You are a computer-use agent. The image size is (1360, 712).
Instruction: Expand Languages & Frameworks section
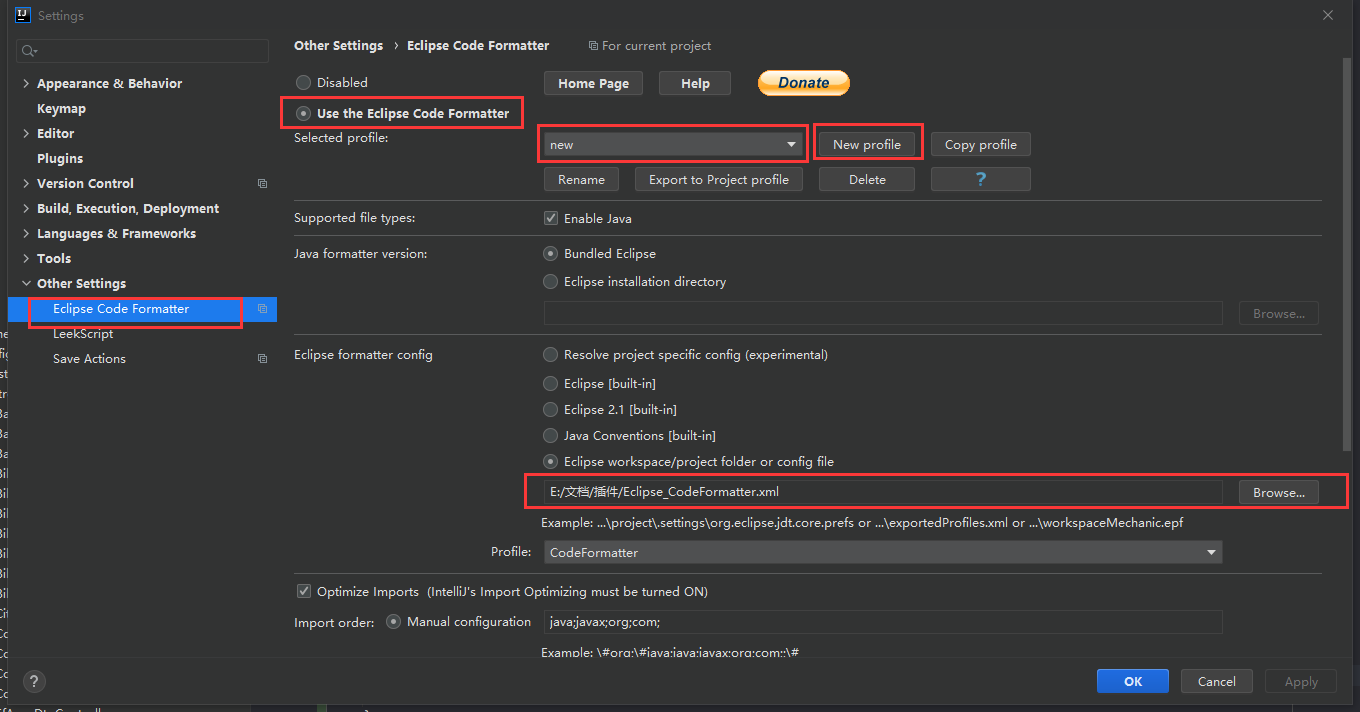[x=26, y=234]
